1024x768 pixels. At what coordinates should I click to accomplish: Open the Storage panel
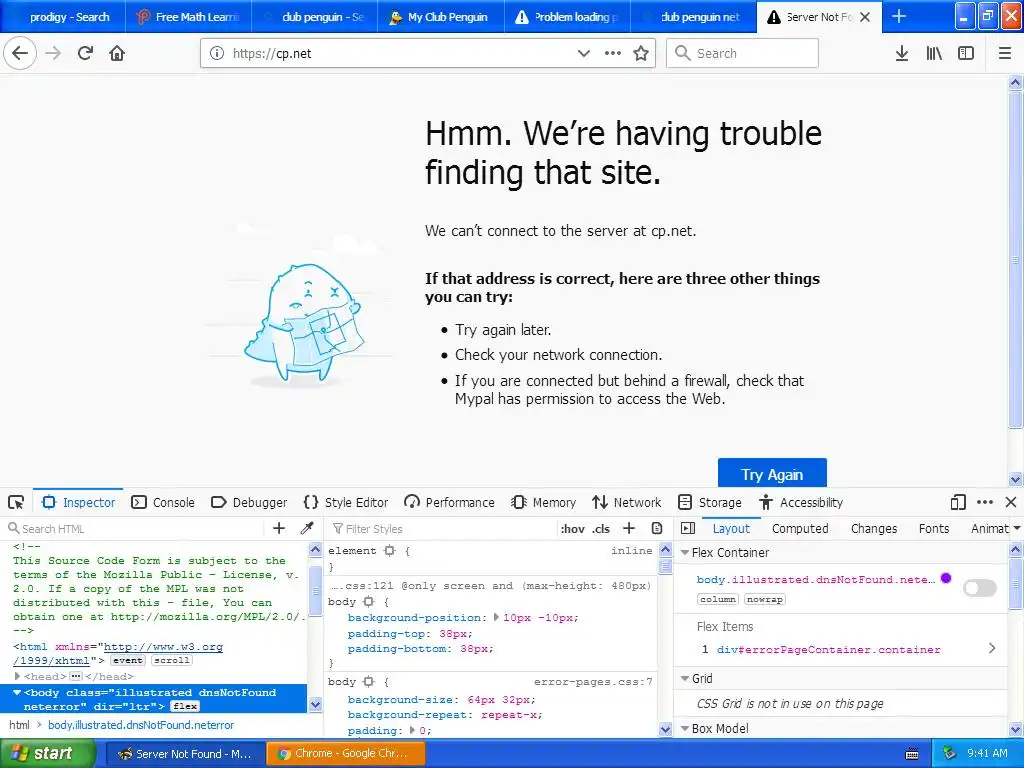[x=710, y=502]
